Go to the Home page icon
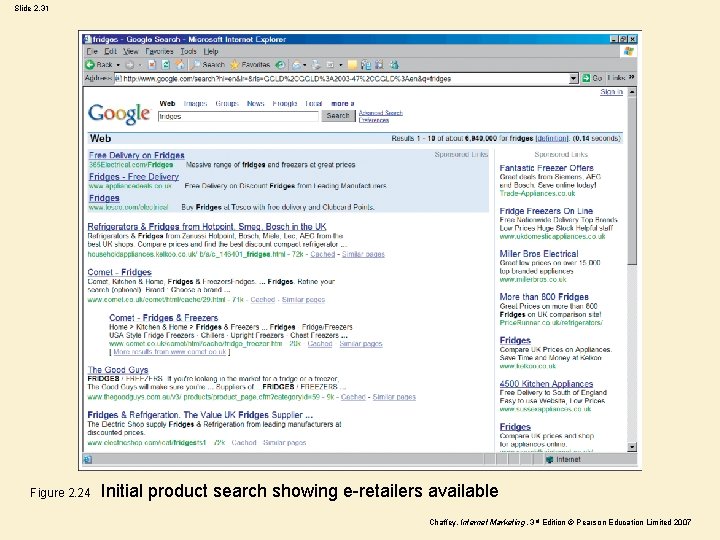The height and width of the screenshot is (540, 720). pos(180,65)
